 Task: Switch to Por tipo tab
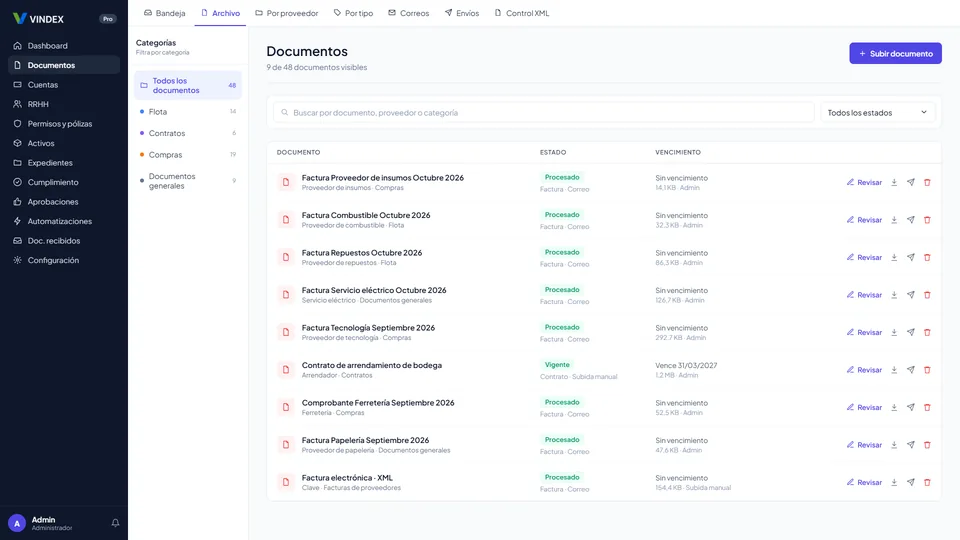(353, 13)
